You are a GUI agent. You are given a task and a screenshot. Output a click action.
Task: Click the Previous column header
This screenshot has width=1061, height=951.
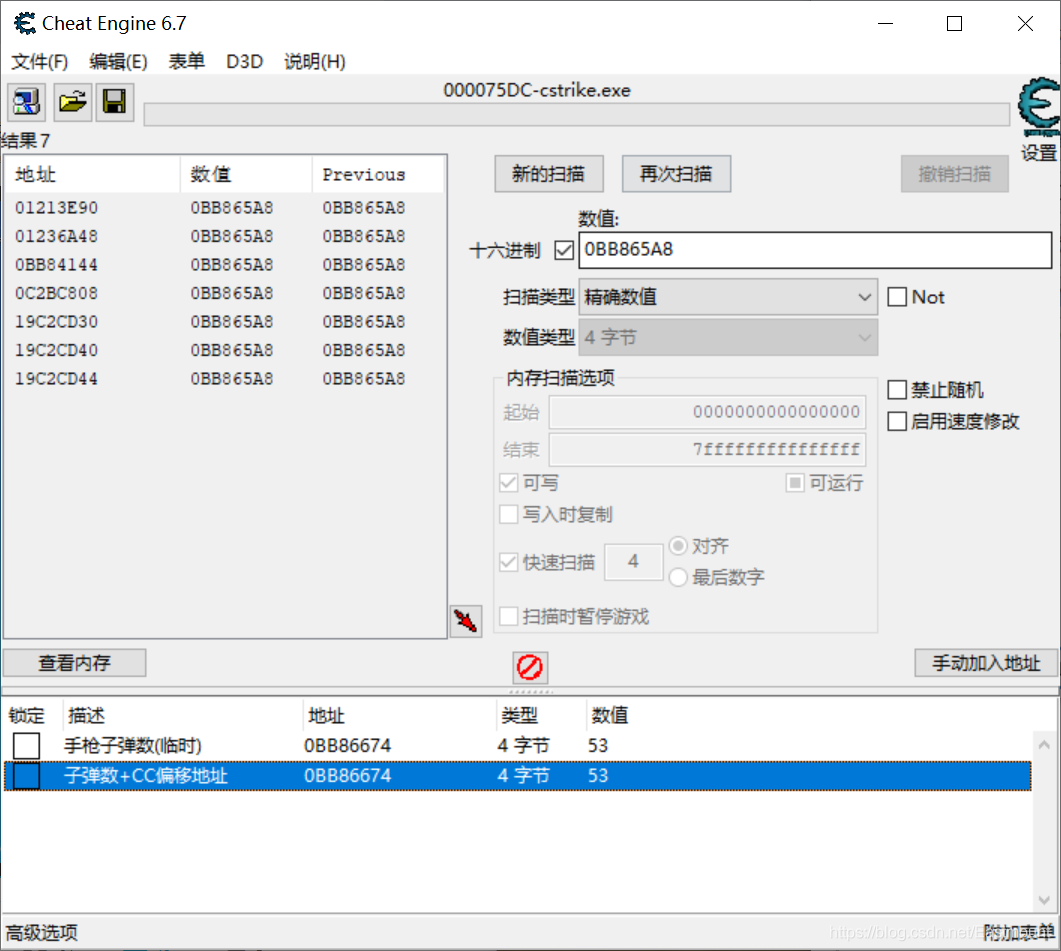(x=378, y=175)
